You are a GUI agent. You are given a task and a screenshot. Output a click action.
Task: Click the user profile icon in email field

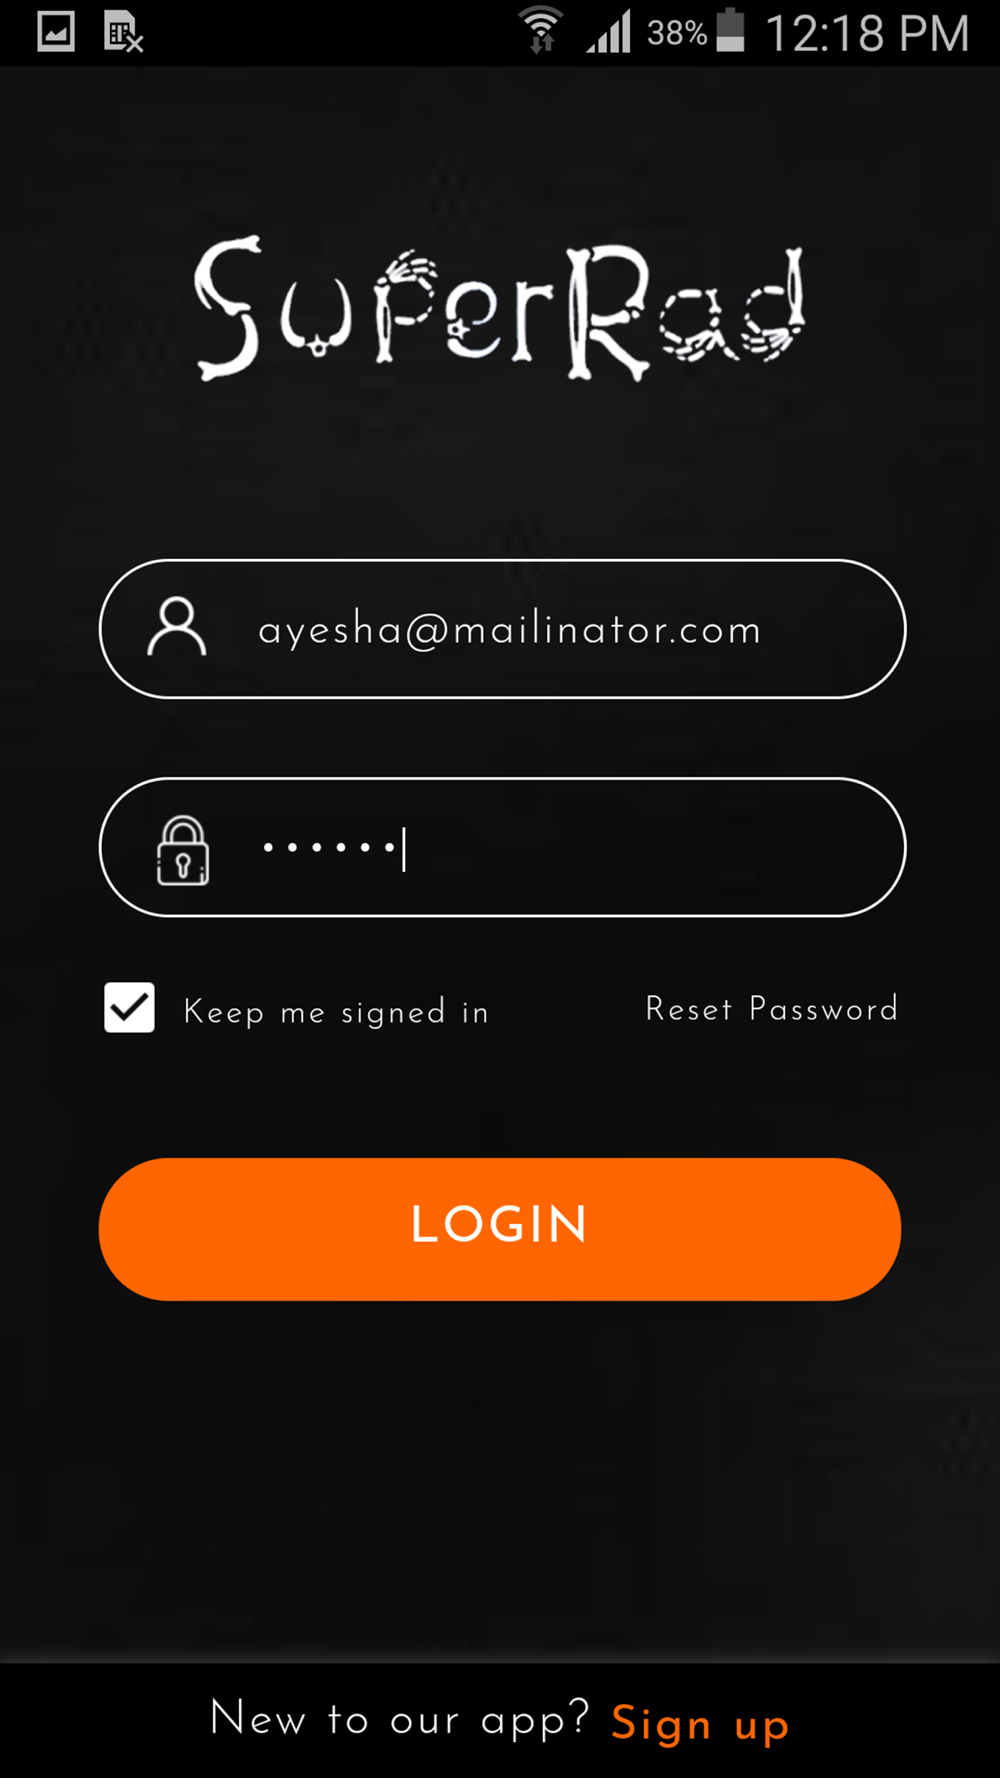pyautogui.click(x=177, y=627)
